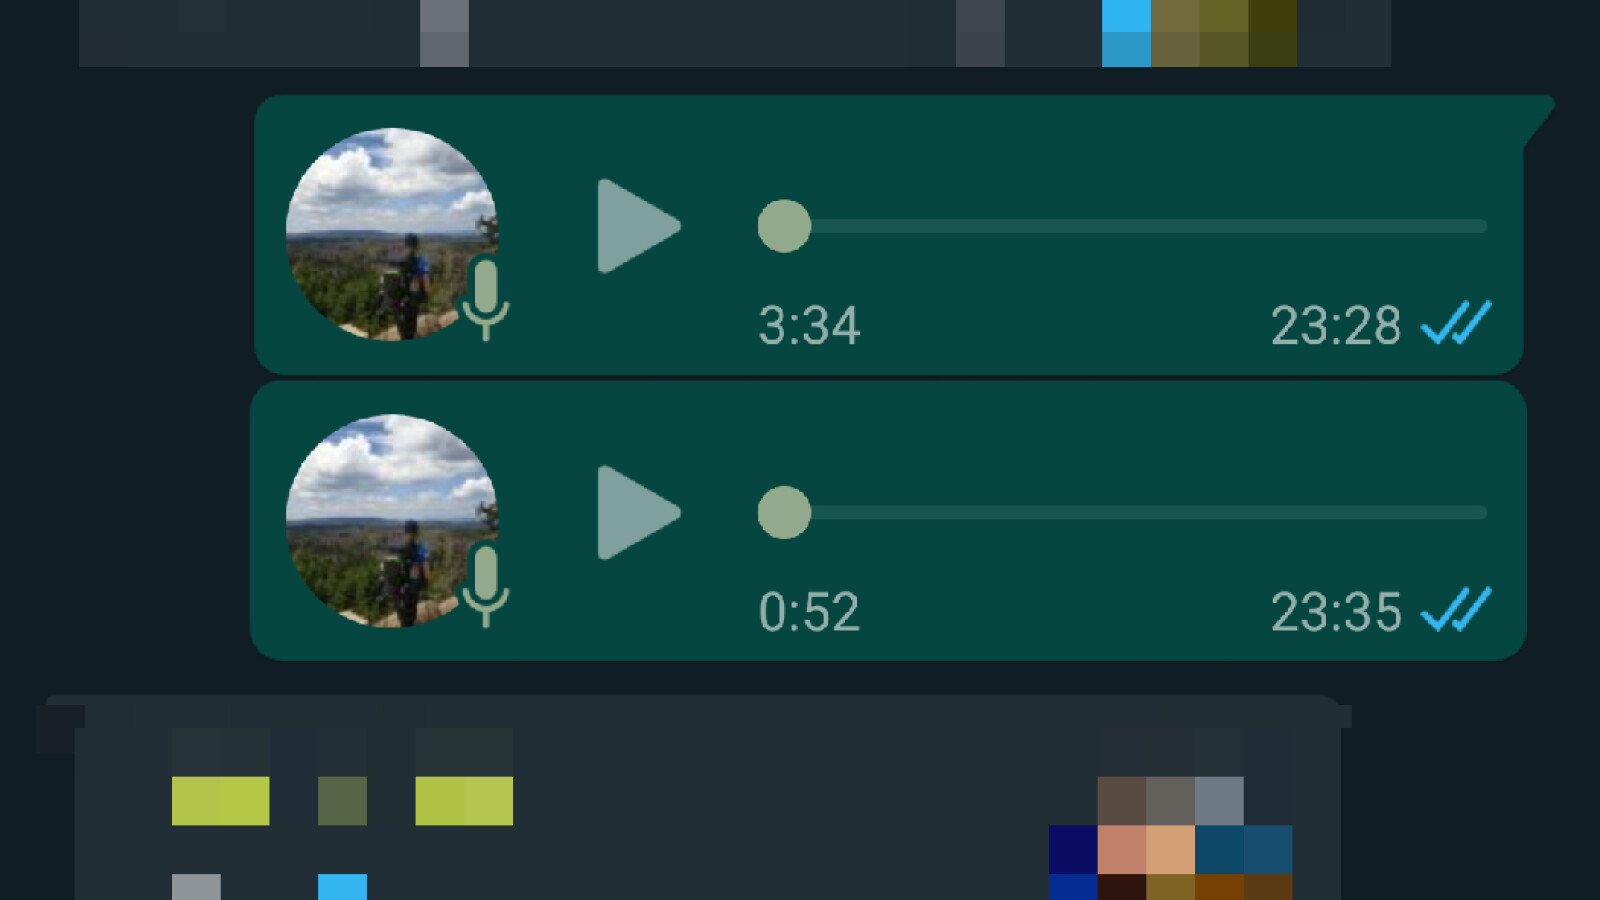
Task: Open the profile photo on the 3:34 voice message
Action: pos(392,234)
